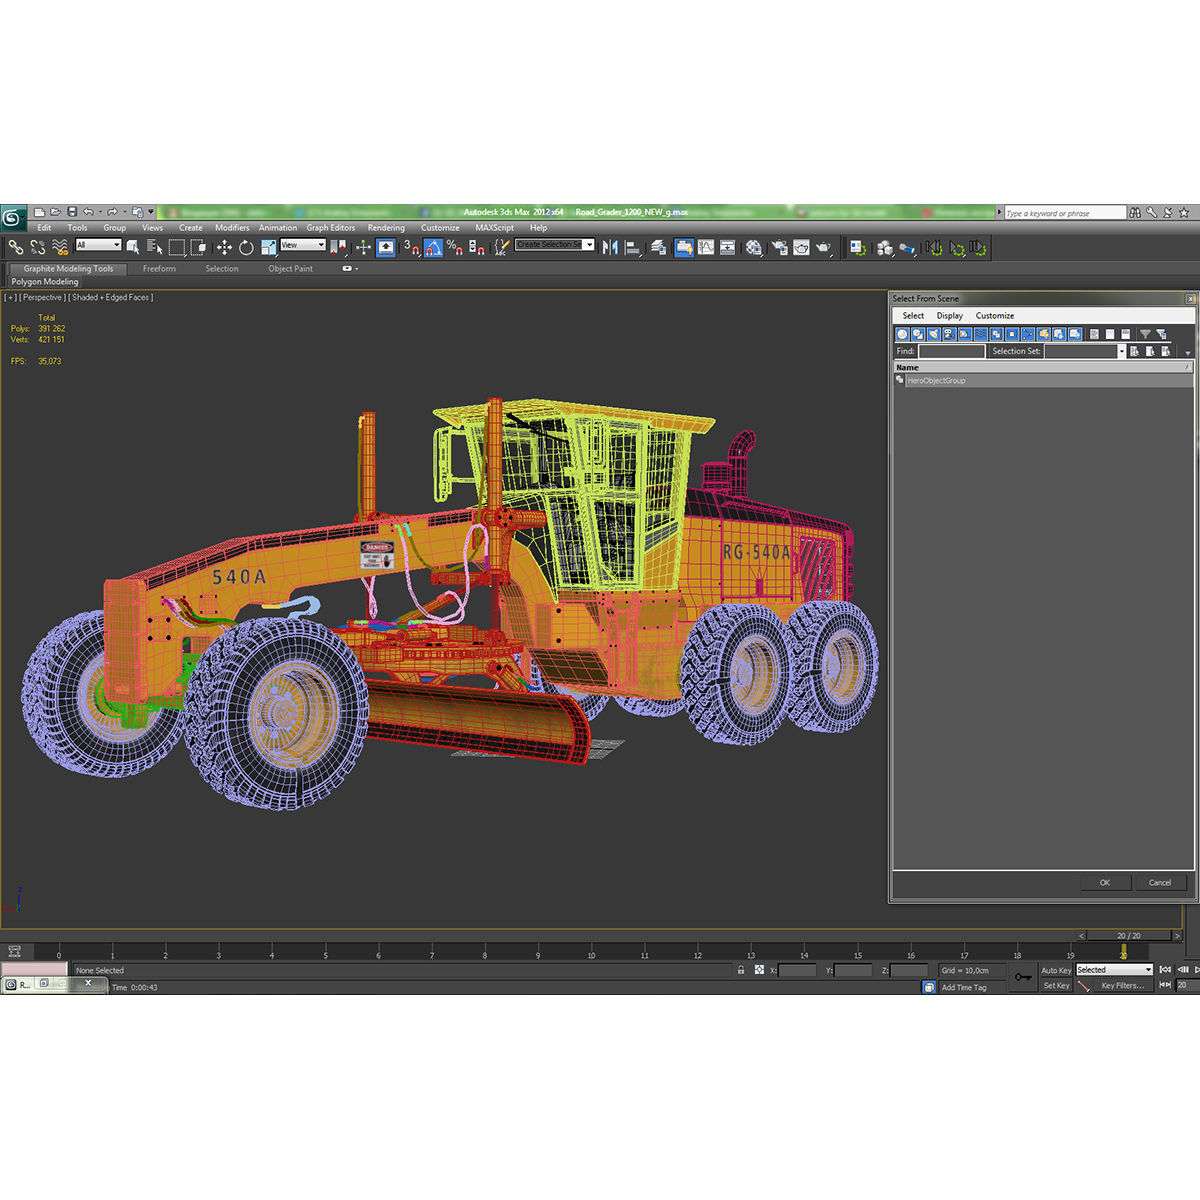Click Cancel in Select From Scene dialog
1200x1200 pixels.
(x=1160, y=882)
